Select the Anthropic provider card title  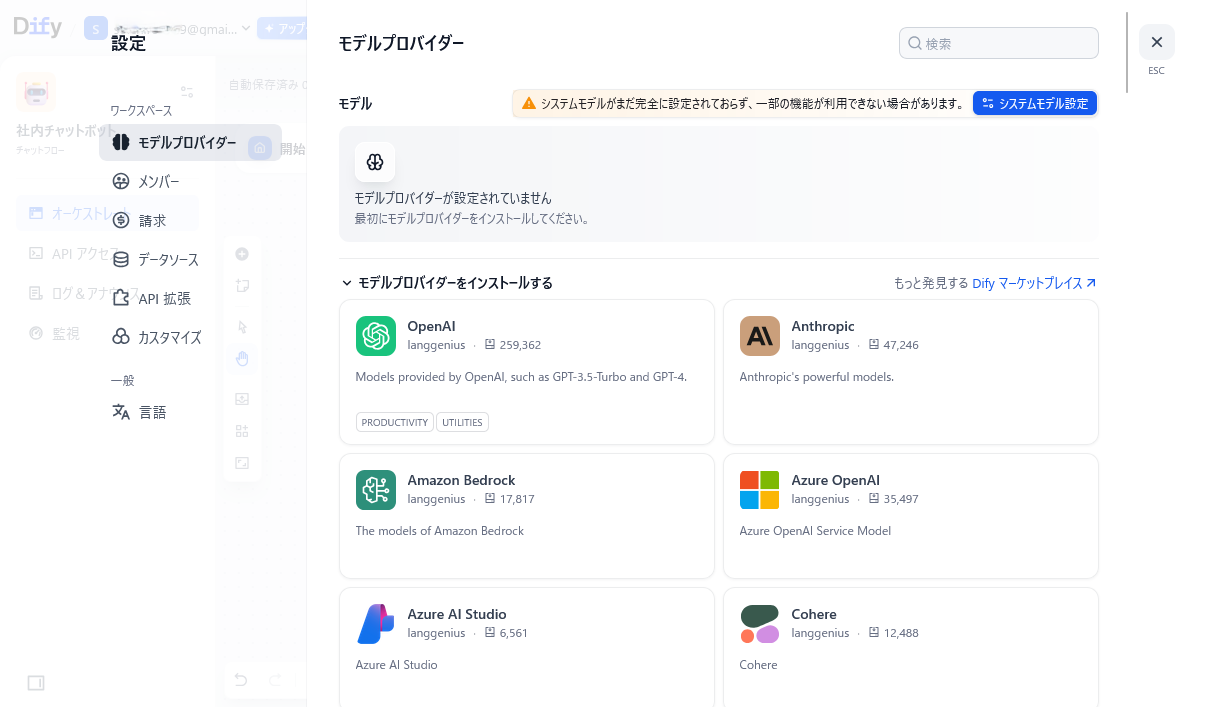click(823, 326)
